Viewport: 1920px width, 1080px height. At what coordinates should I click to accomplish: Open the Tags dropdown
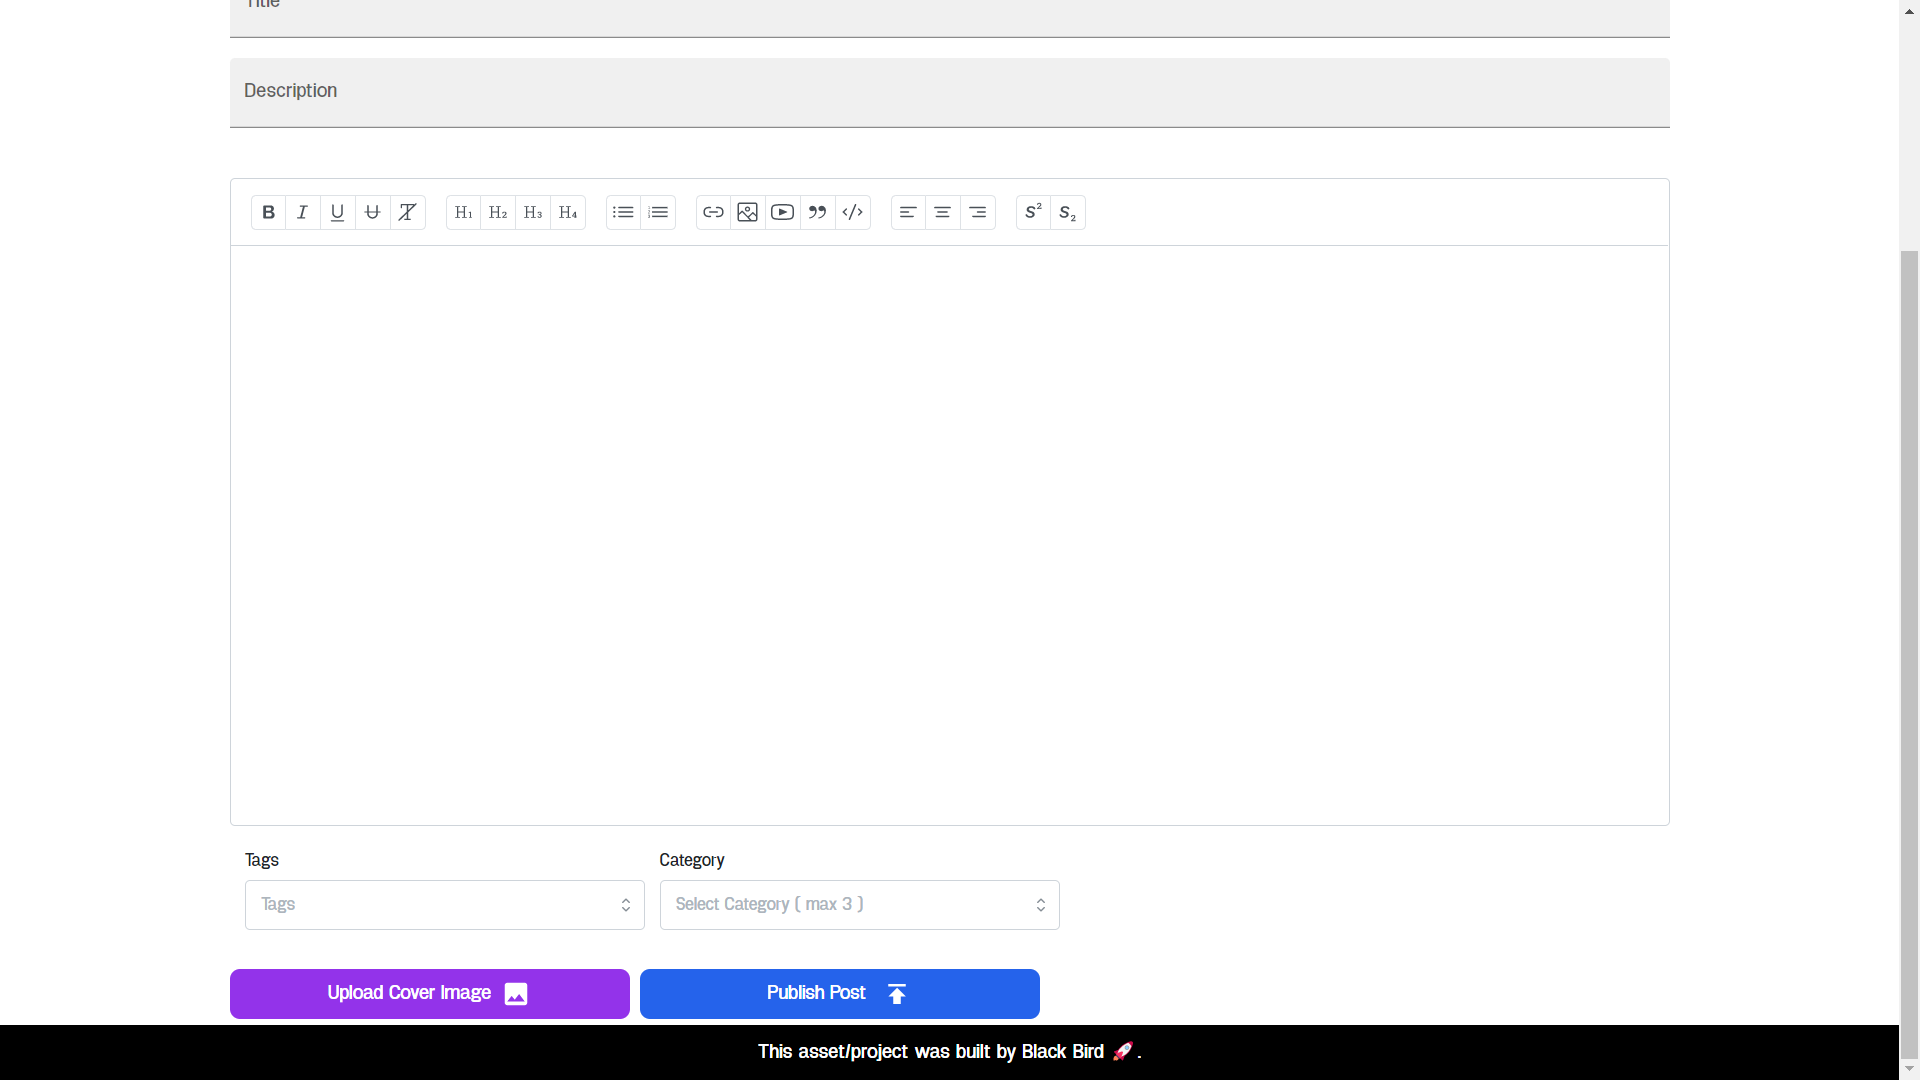coord(444,905)
